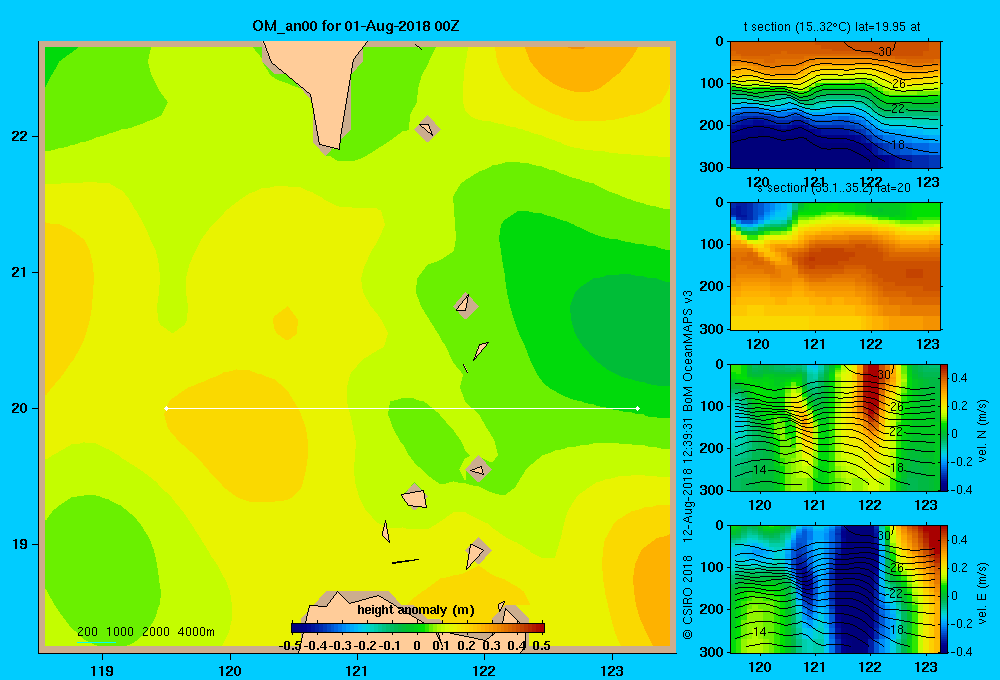Click the '14' contour label in vel. N plot
1000x680 pixels.
tap(759, 470)
